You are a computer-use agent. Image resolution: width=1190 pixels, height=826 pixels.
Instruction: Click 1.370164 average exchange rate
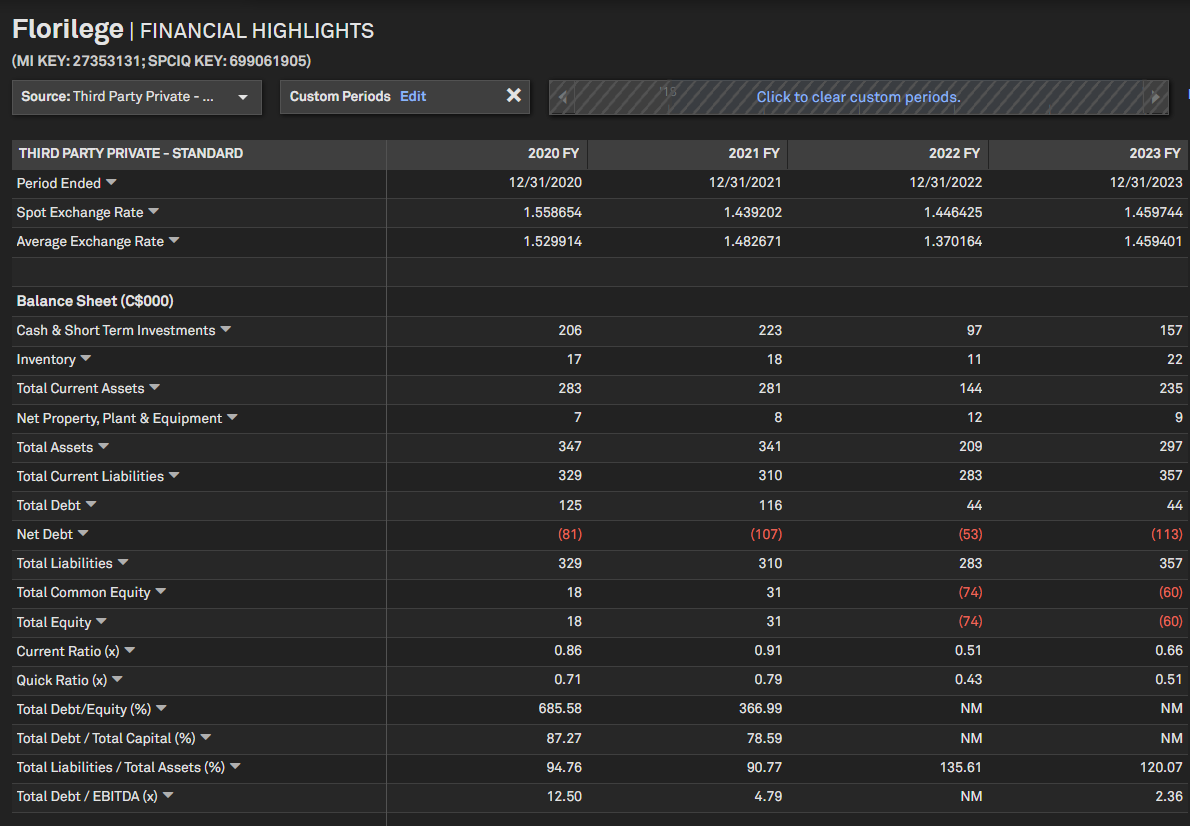952,241
